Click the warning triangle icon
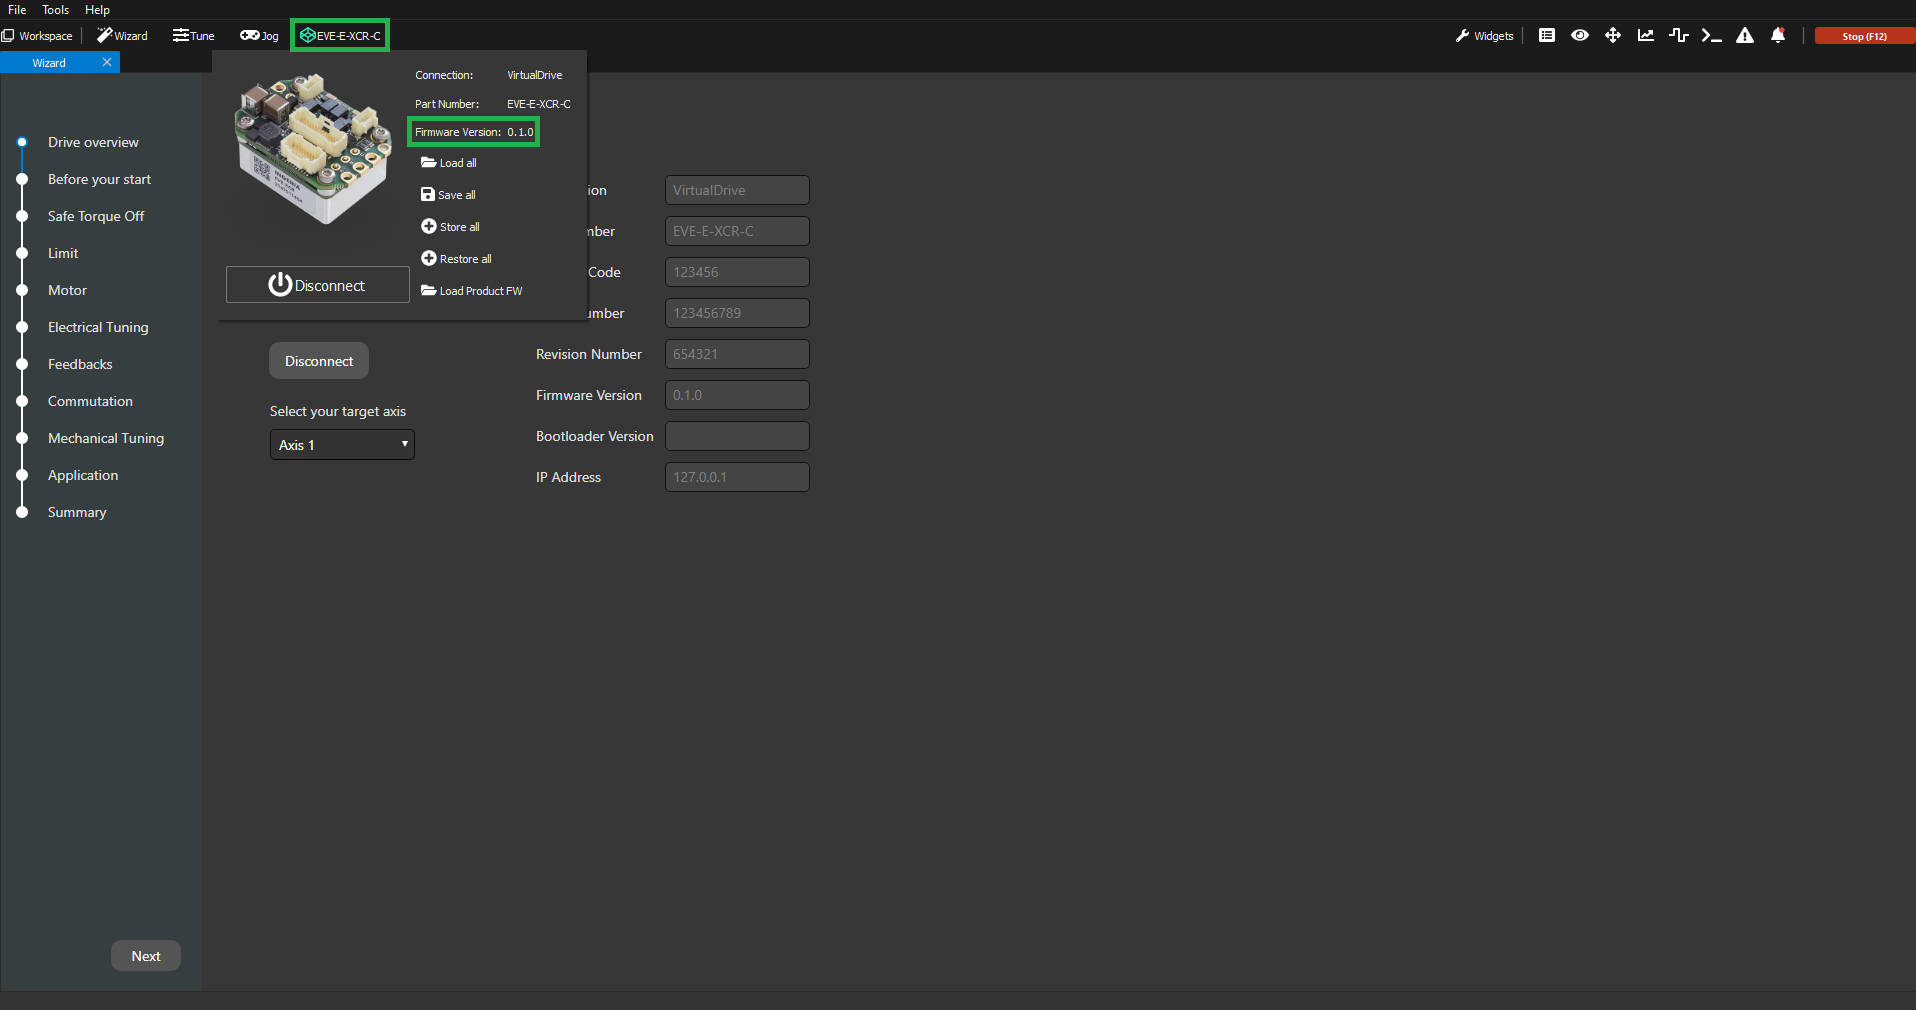 1744,36
